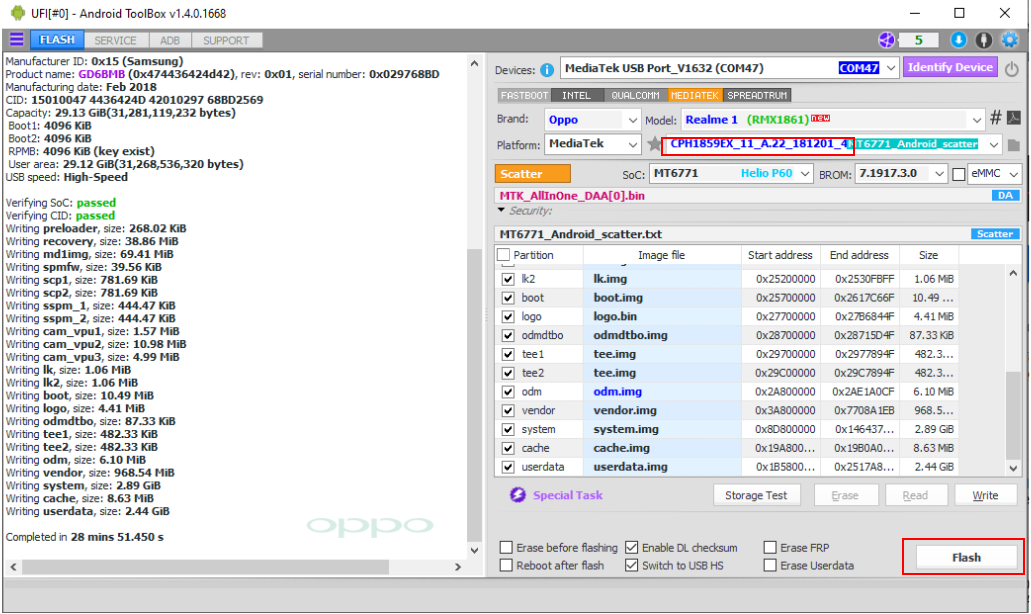Click the Start address column header
This screenshot has height=614, width=1031.
point(780,255)
